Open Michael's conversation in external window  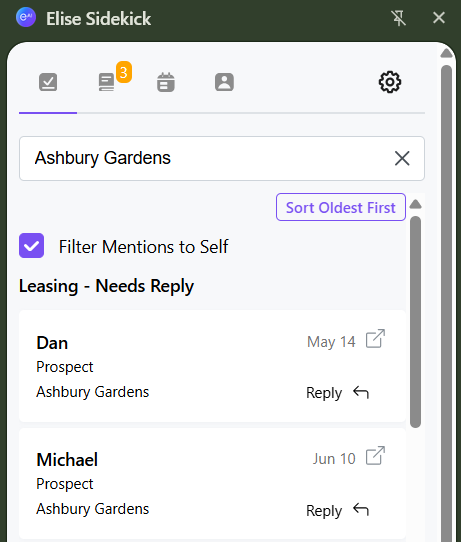pos(375,456)
